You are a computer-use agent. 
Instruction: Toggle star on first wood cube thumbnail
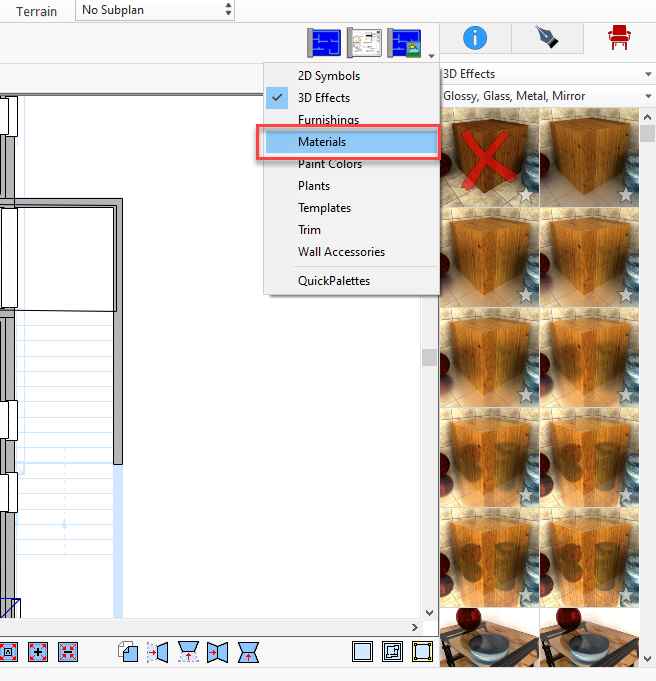526,195
